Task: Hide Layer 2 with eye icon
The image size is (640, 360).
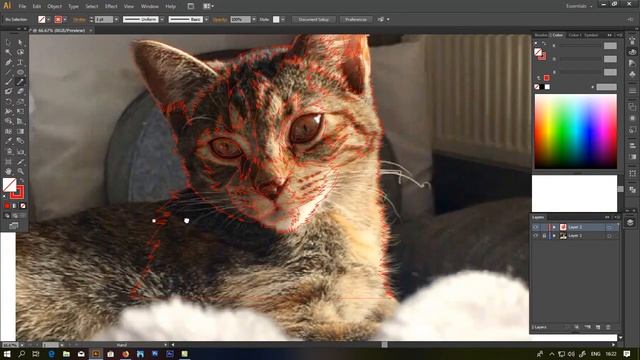Action: click(x=536, y=227)
